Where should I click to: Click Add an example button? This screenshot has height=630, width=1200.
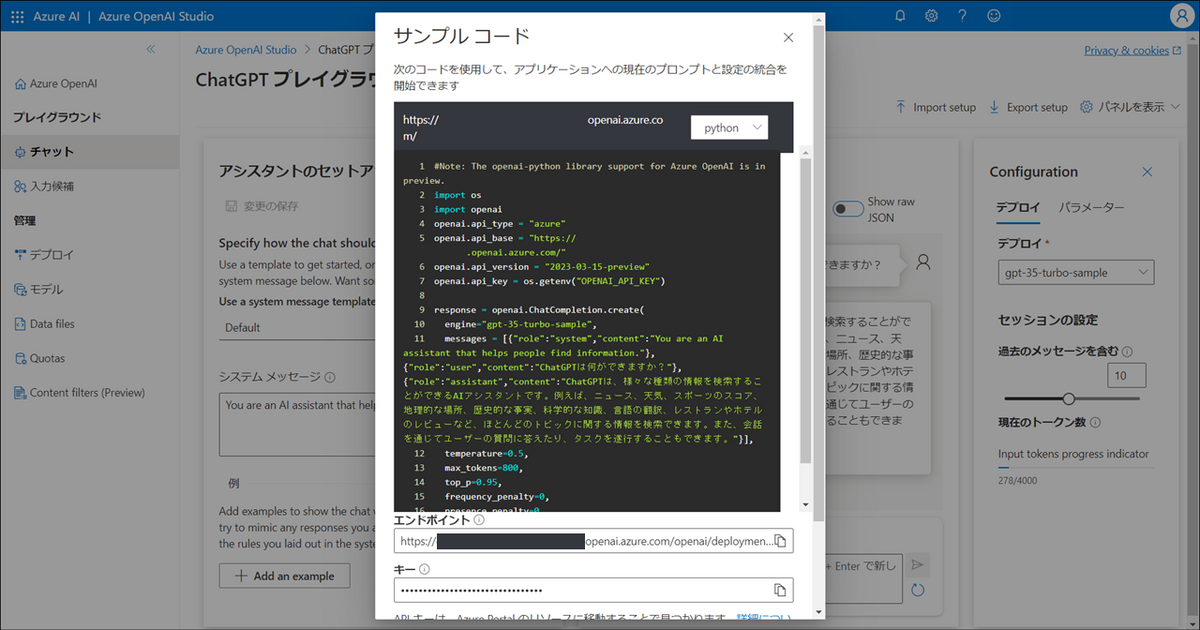pos(284,576)
